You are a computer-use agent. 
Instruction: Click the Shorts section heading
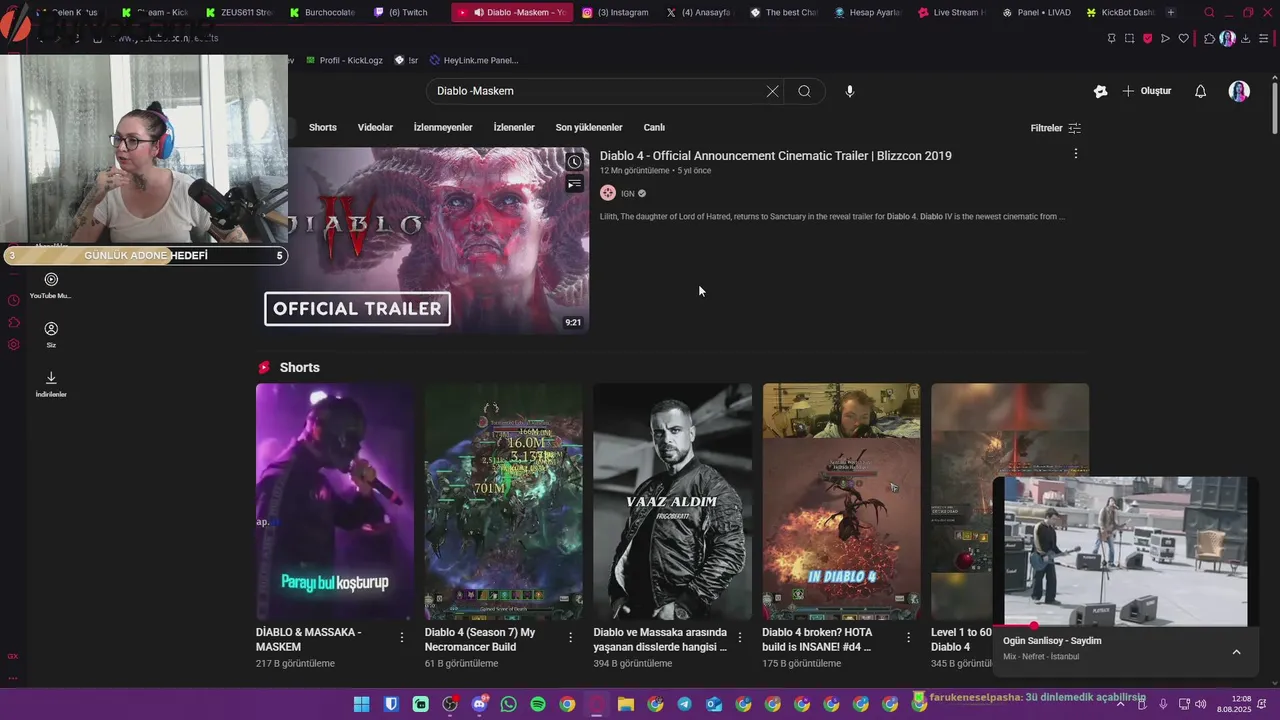pos(299,367)
